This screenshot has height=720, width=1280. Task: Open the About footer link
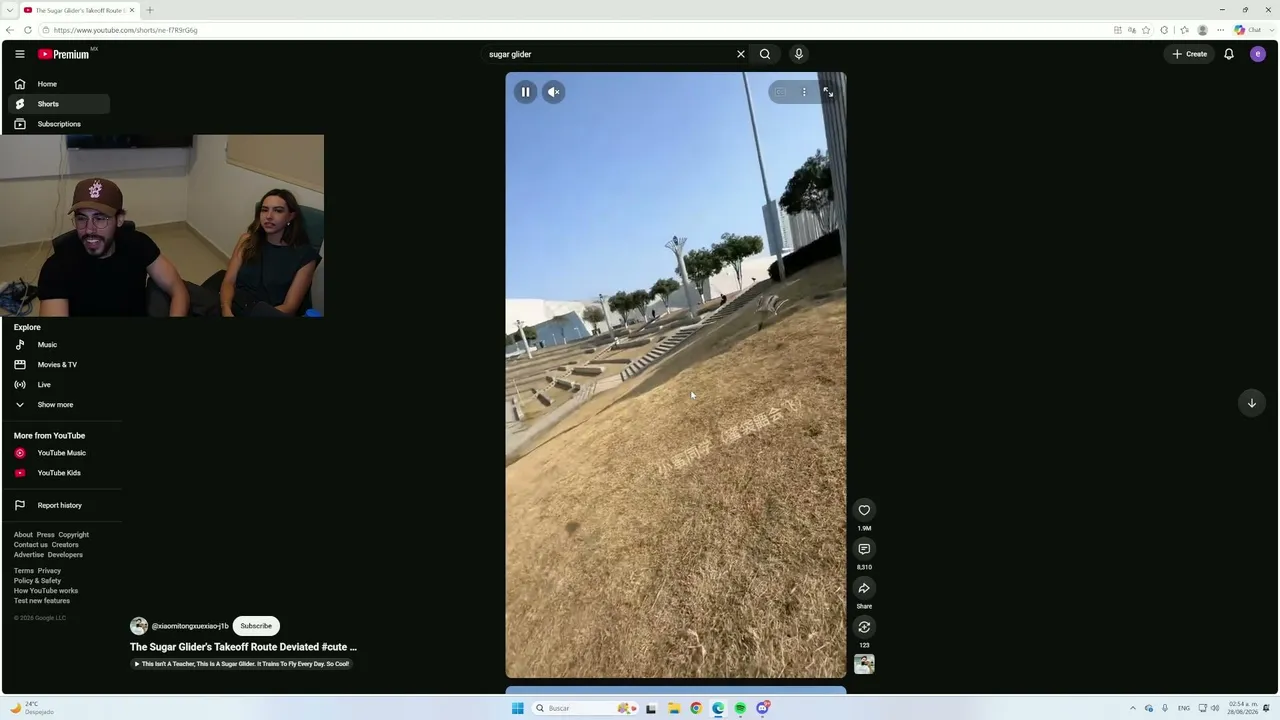23,535
